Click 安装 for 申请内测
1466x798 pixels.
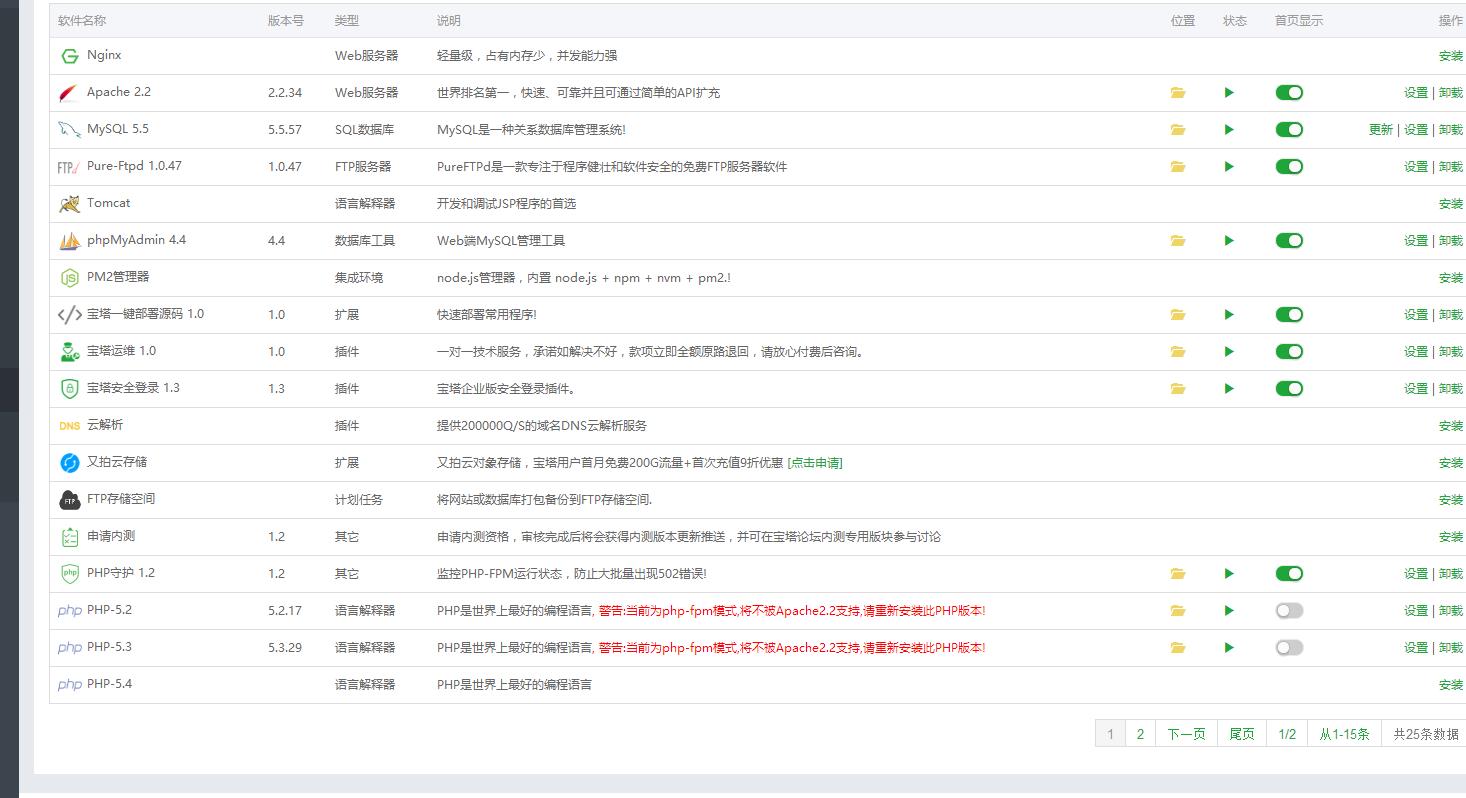[x=1451, y=537]
